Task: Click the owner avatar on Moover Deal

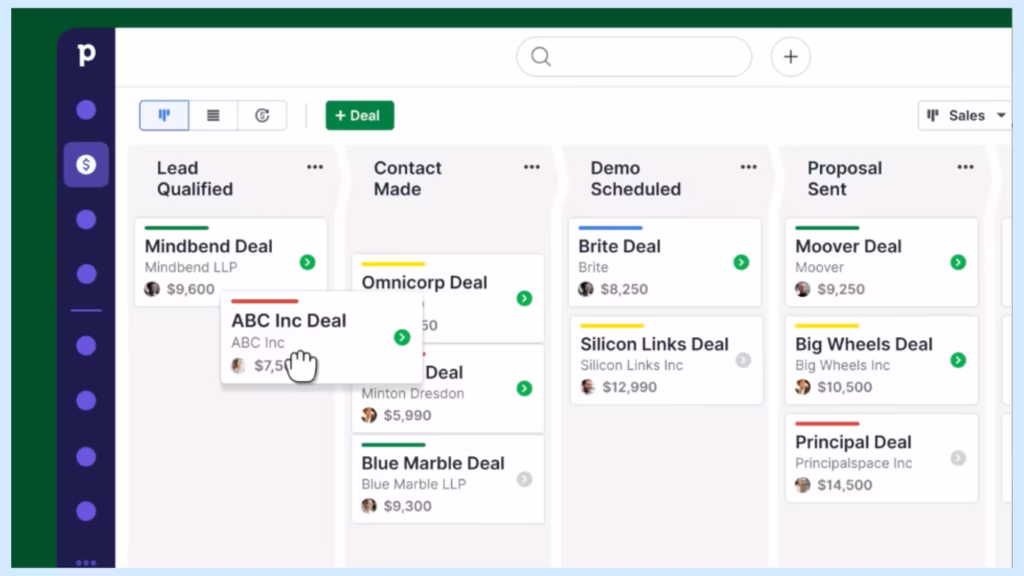Action: pos(801,288)
